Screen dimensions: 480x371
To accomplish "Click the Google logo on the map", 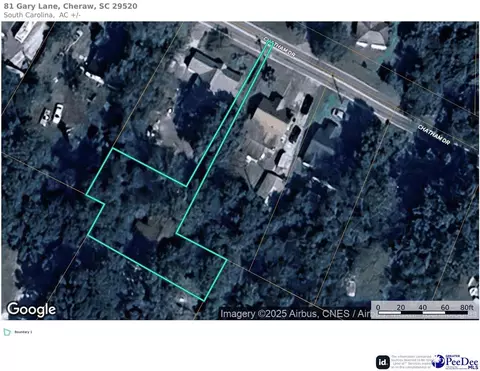I will [x=31, y=309].
